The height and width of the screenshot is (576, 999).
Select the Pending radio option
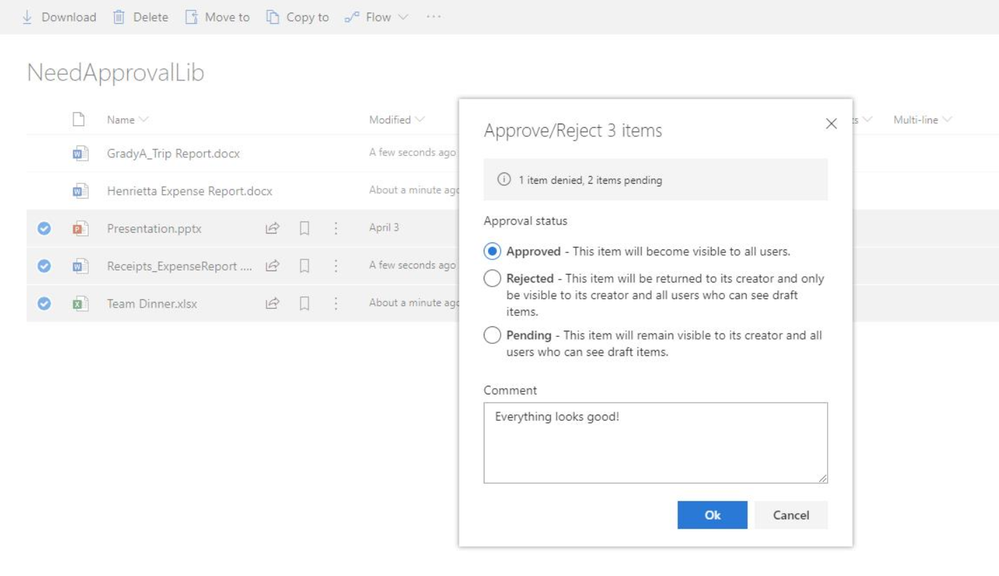(x=492, y=335)
